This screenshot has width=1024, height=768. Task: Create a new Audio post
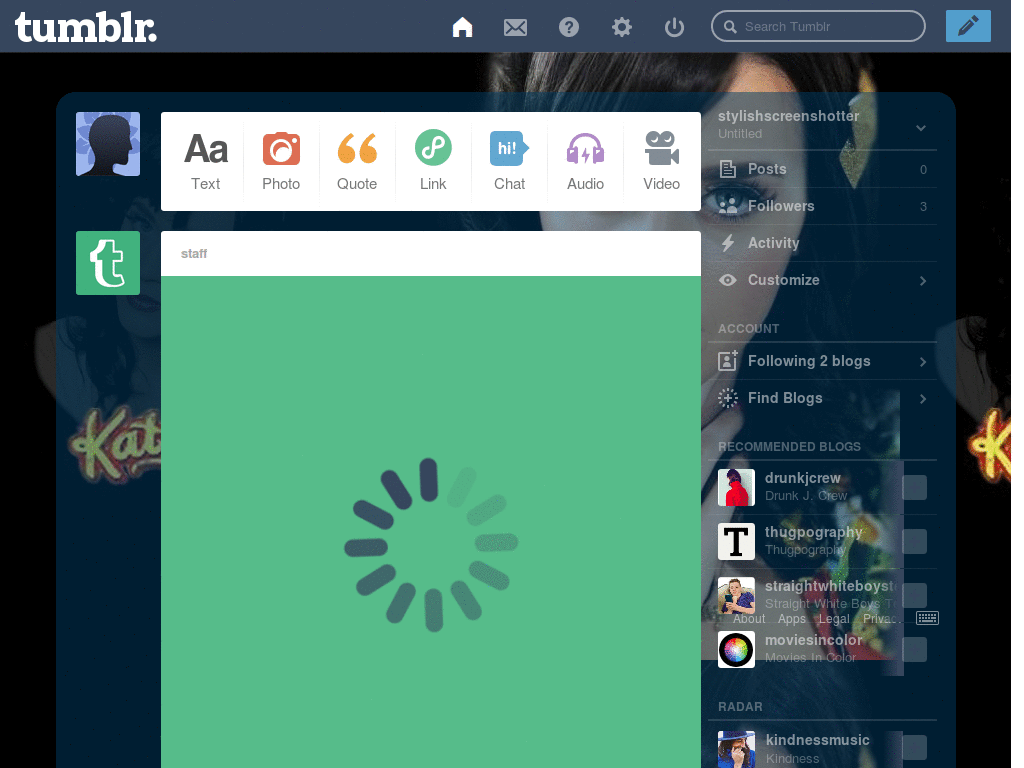pos(585,161)
